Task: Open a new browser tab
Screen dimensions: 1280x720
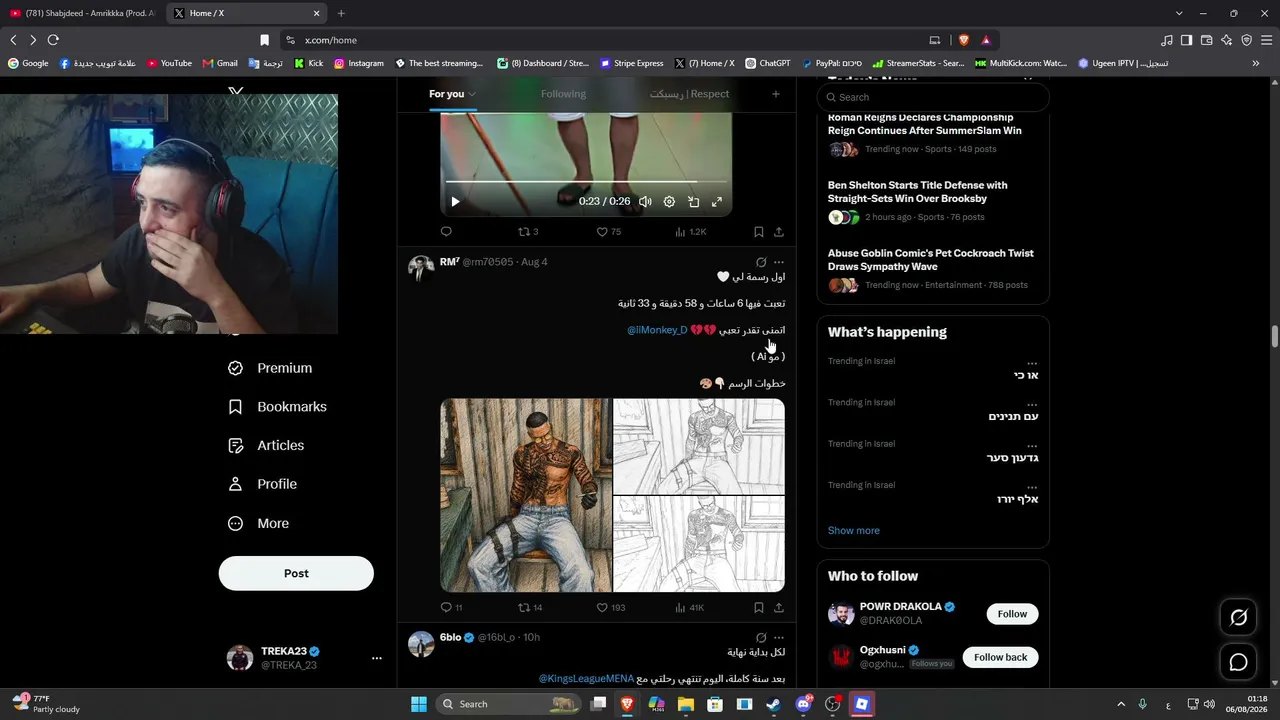Action: tap(341, 13)
